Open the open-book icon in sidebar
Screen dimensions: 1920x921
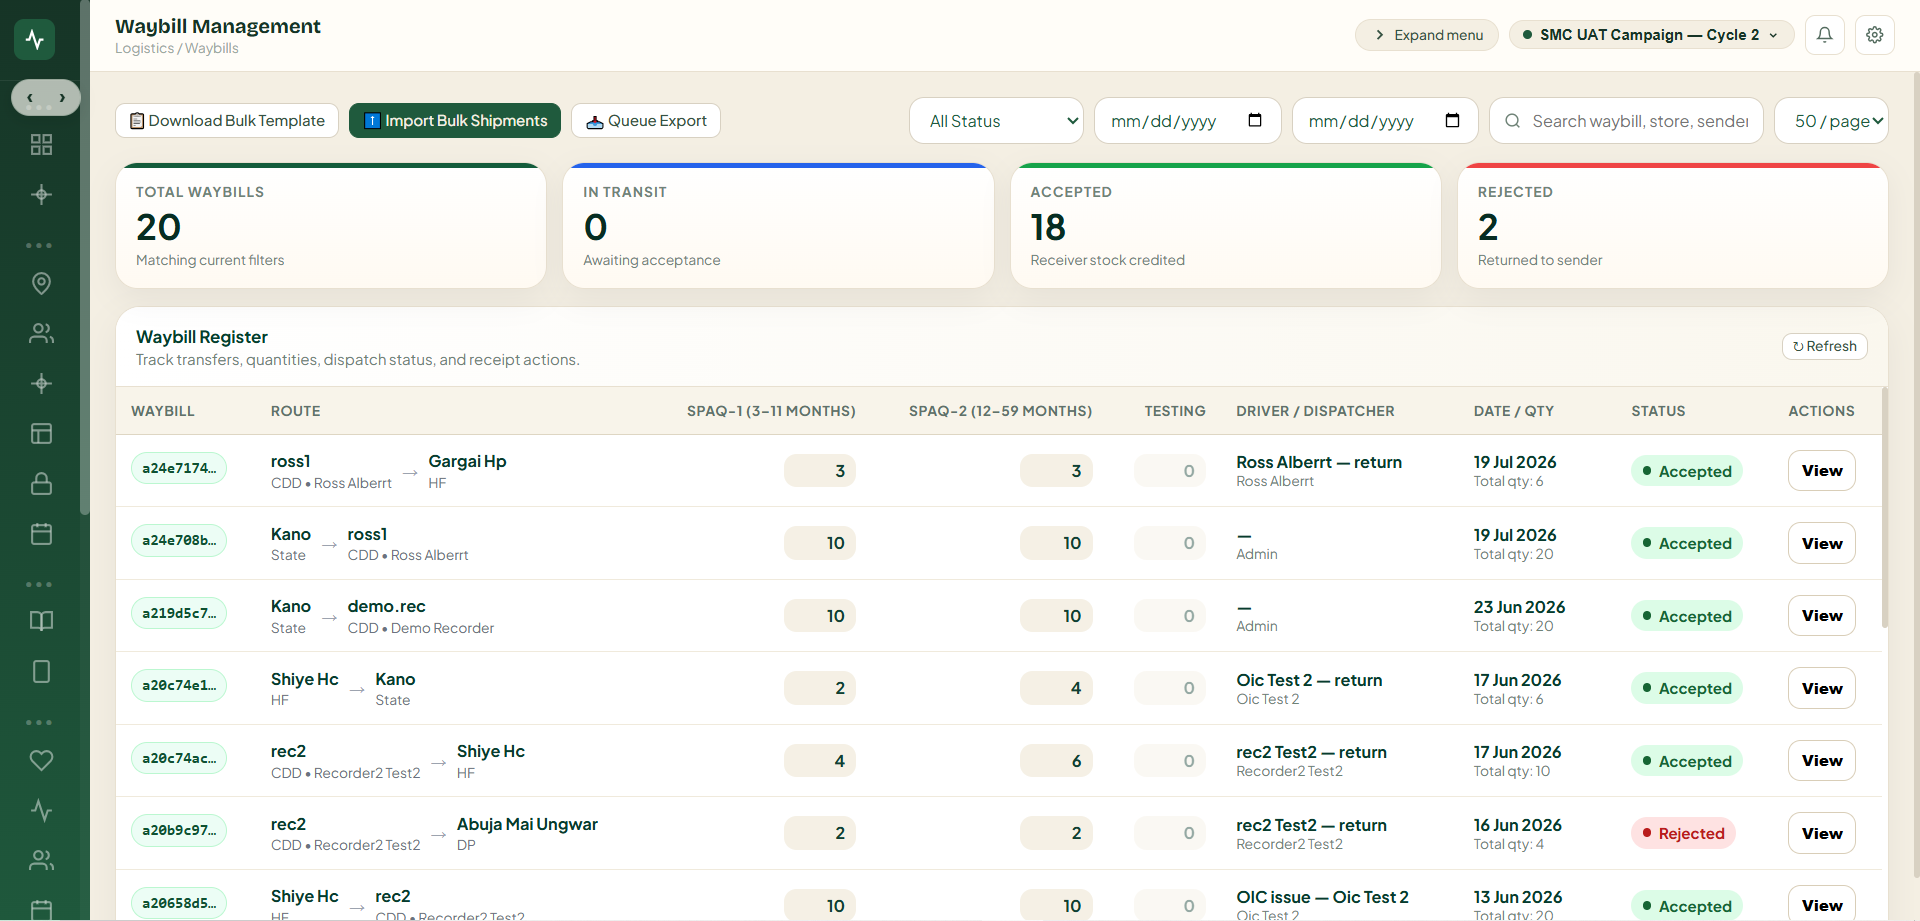pyautogui.click(x=41, y=621)
